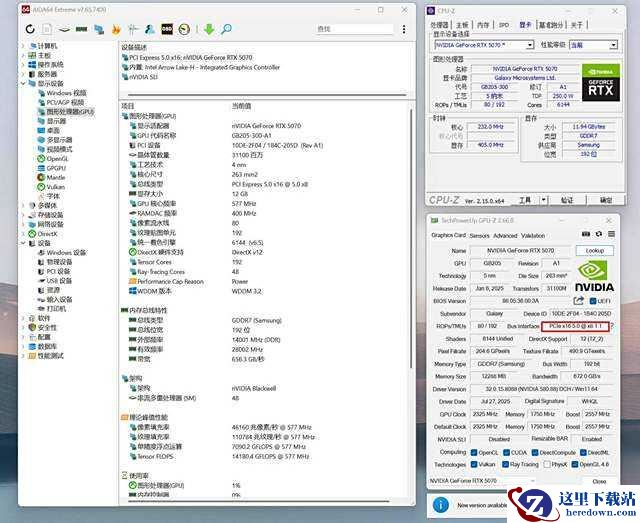The image size is (640, 523).
Task: Switch to the GPU-Z Validation tab
Action: click(533, 236)
